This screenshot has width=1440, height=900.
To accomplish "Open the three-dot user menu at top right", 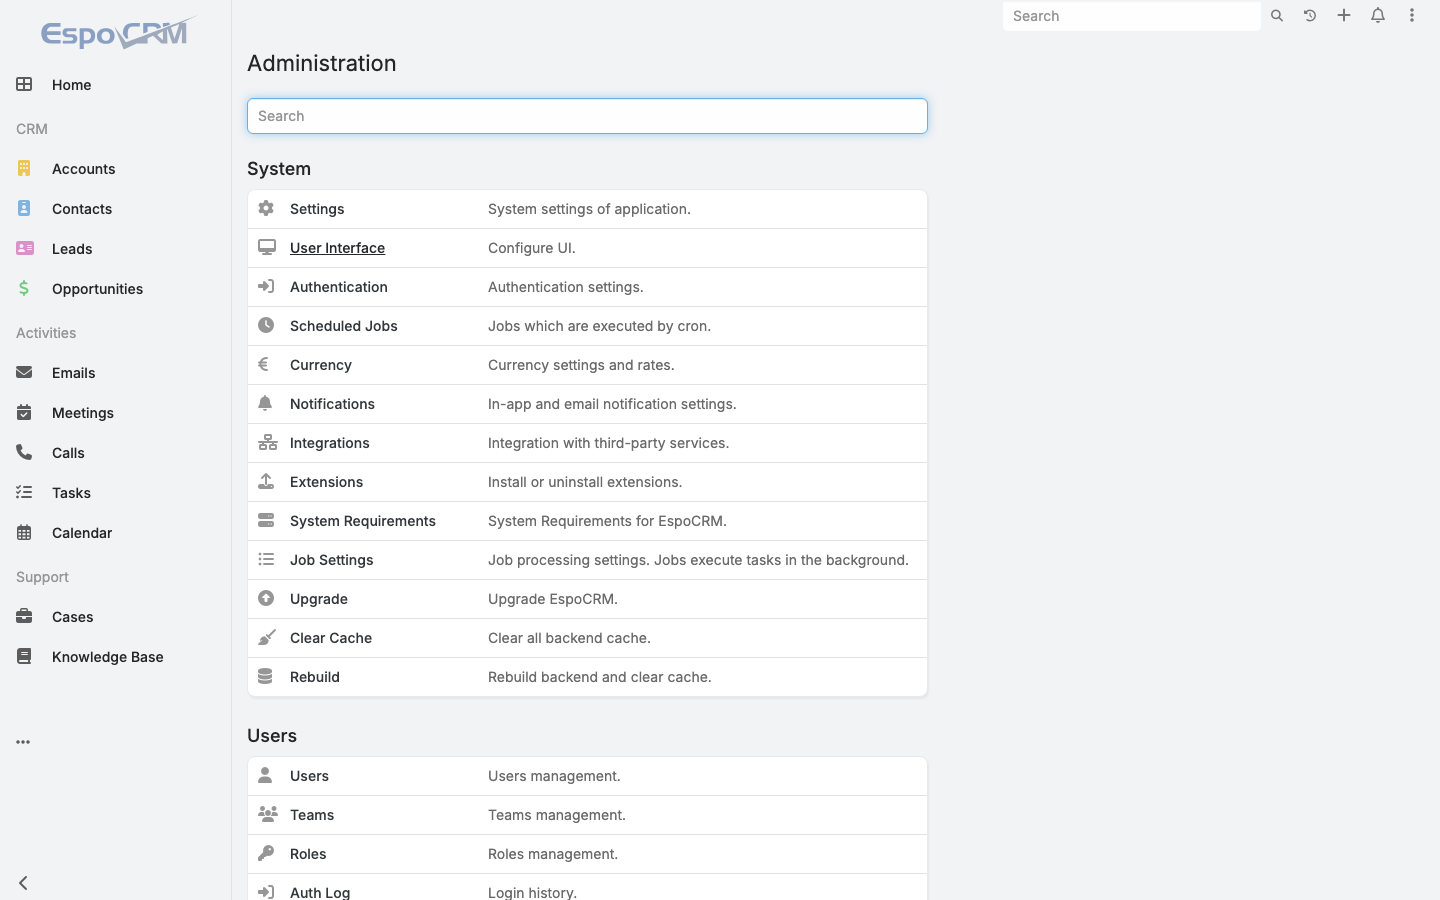I will coord(1412,16).
